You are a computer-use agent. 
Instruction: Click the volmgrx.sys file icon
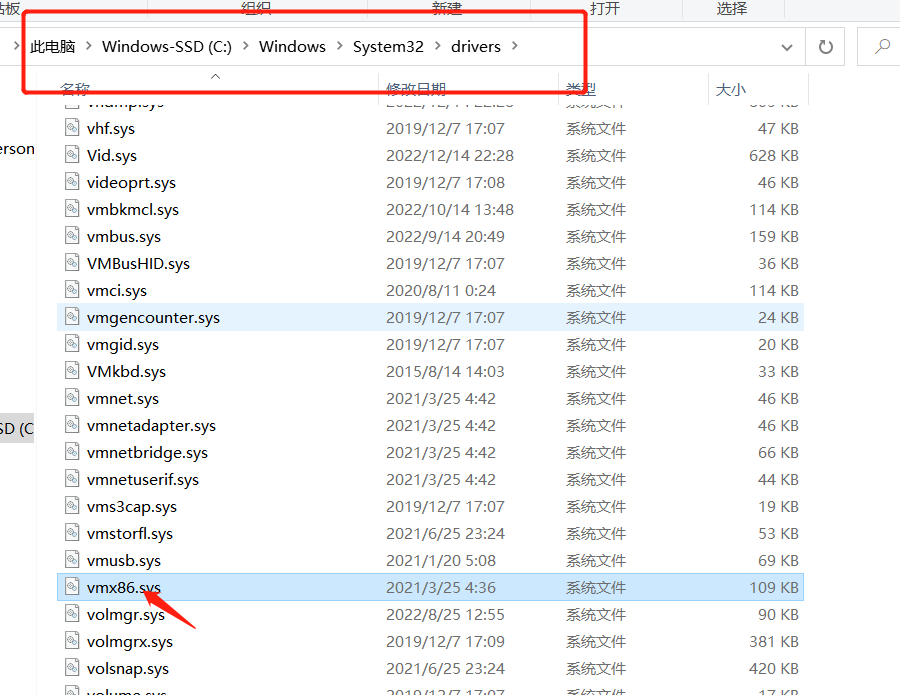tap(72, 640)
